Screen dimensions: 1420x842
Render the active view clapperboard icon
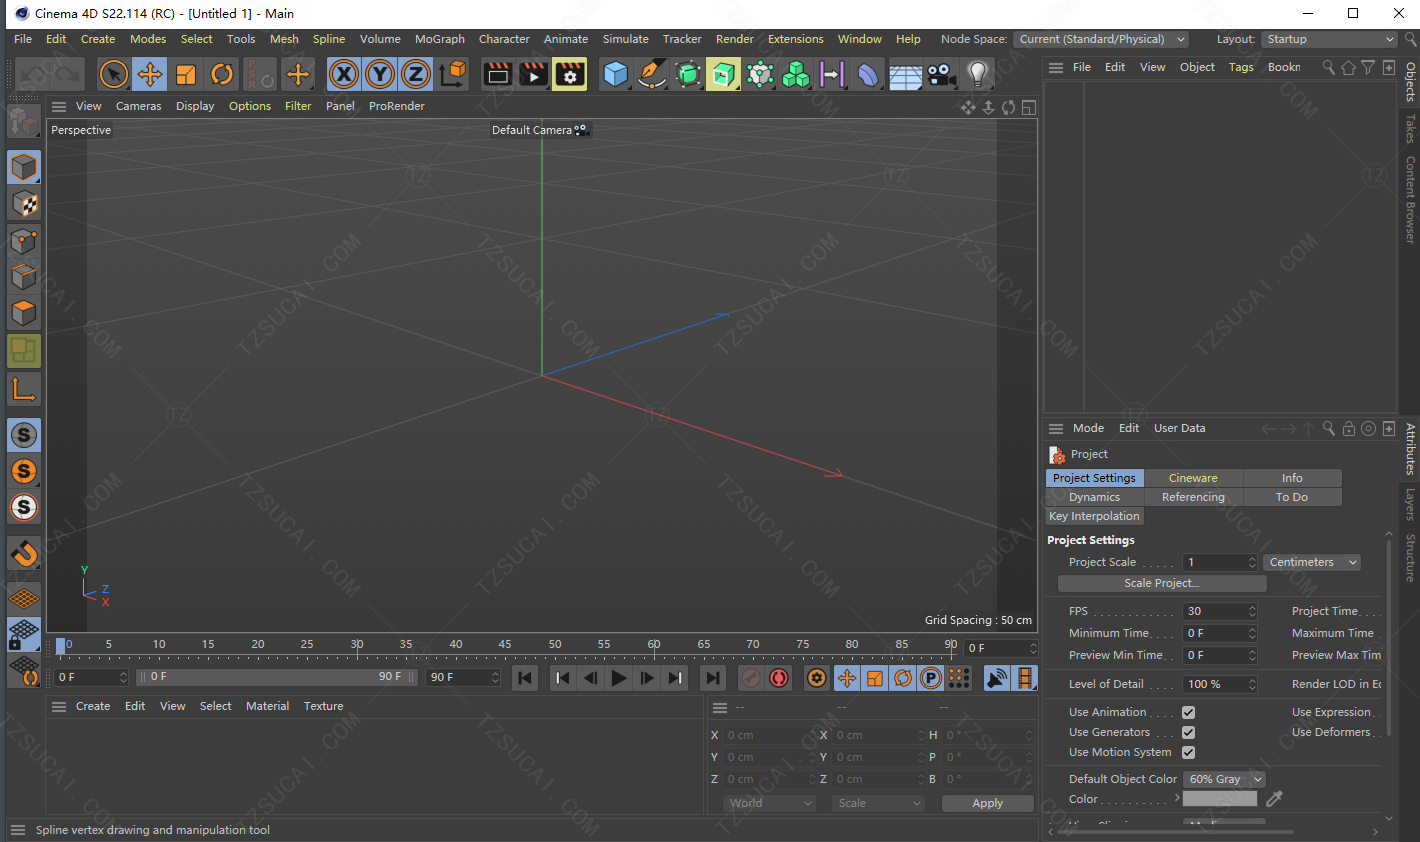[x=497, y=74]
